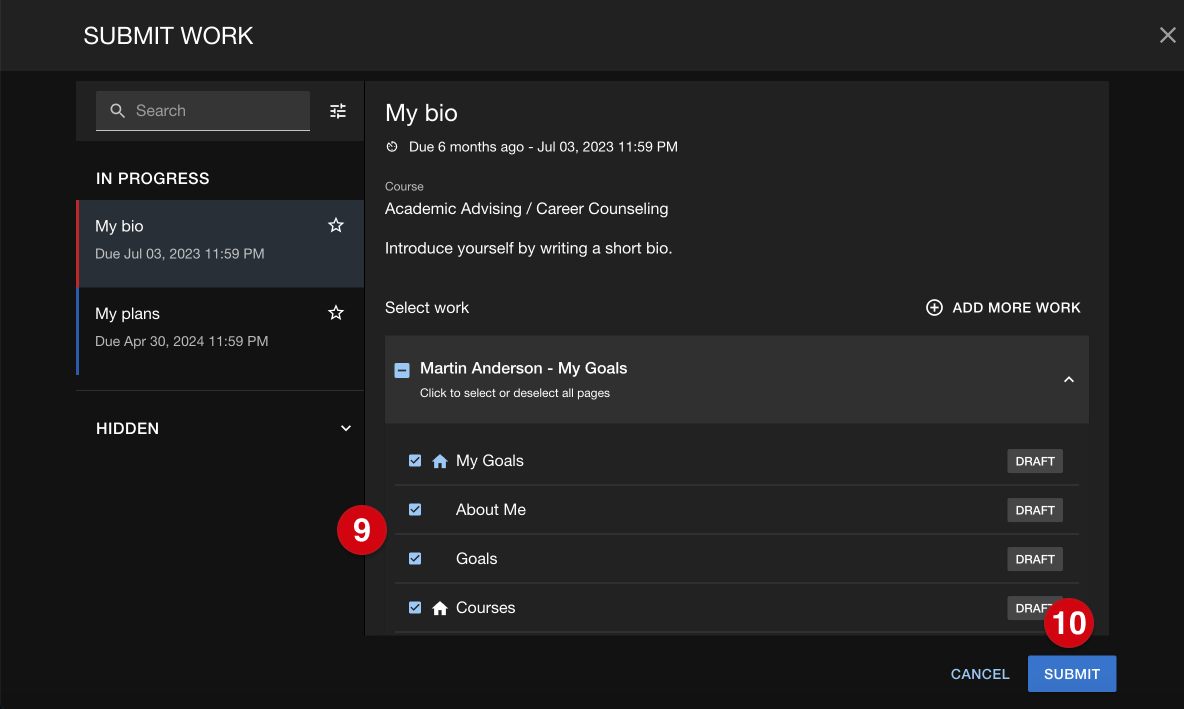1184x709 pixels.
Task: Click the Courses page name
Action: pos(486,608)
